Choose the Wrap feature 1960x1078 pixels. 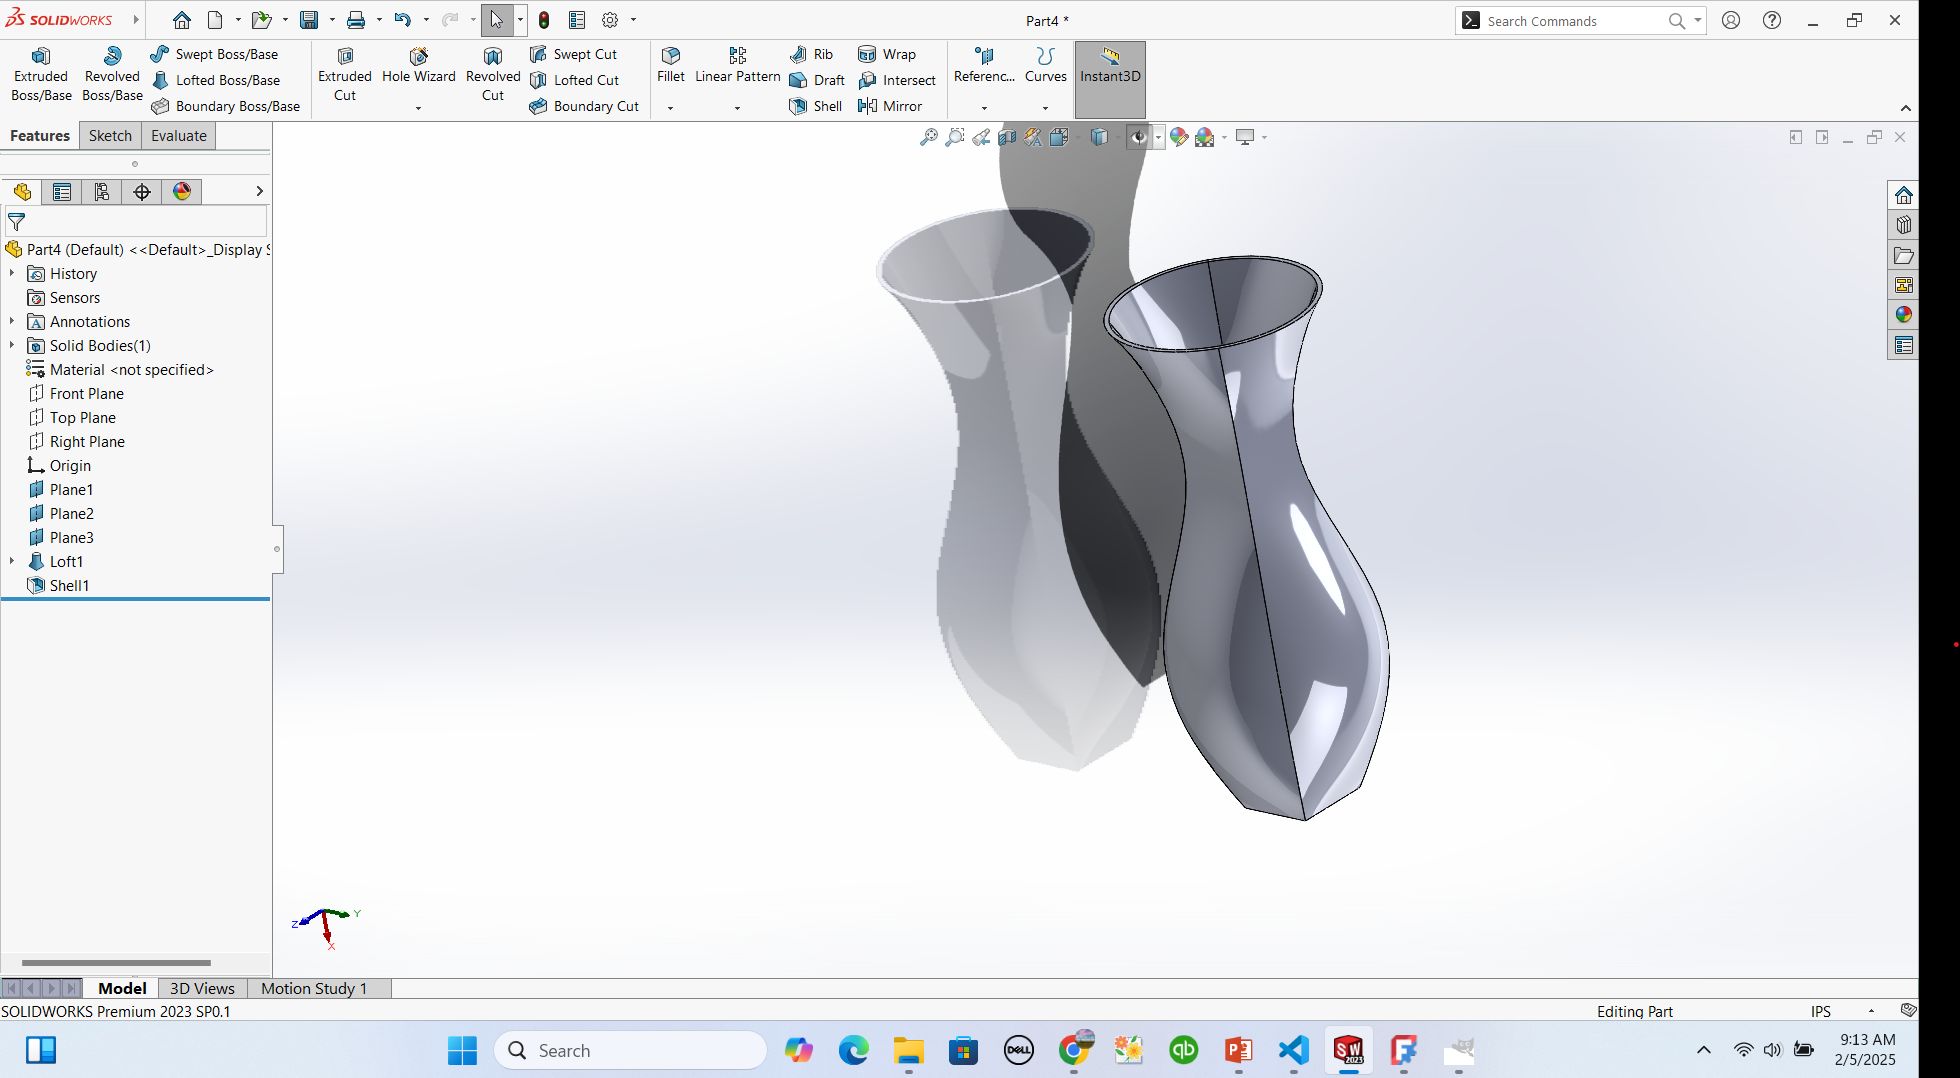pos(887,54)
